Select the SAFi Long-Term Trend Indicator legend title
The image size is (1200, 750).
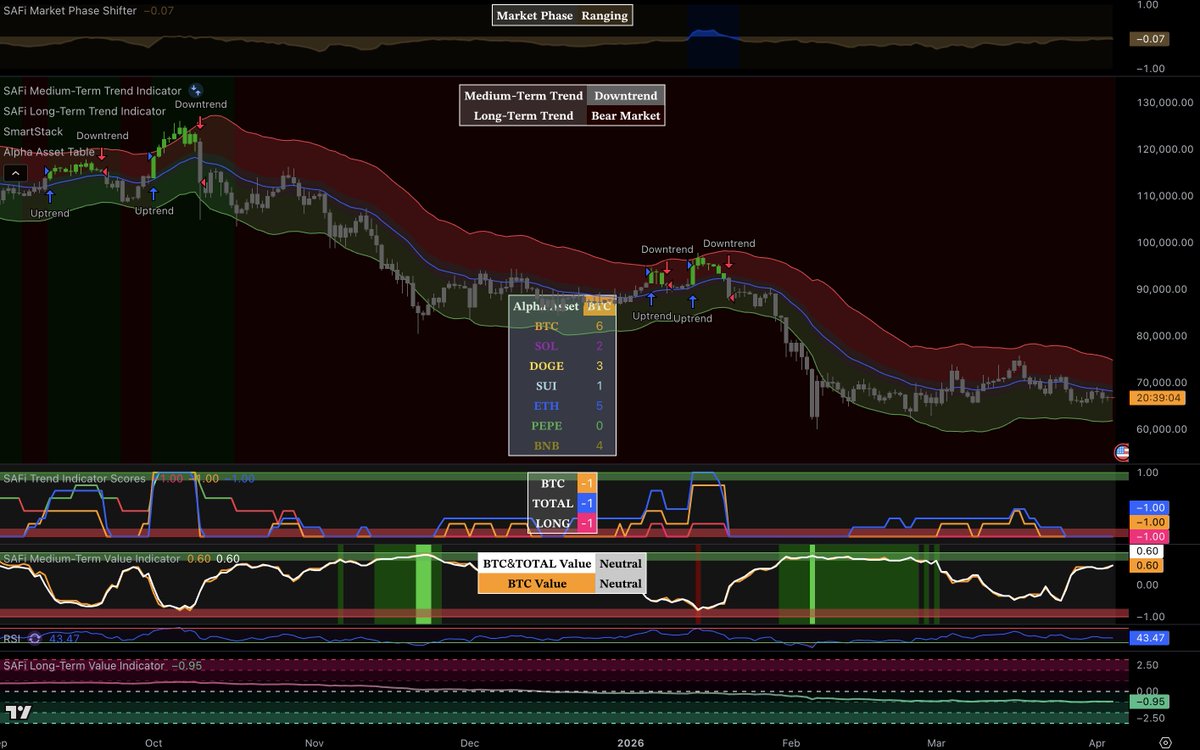(x=85, y=111)
